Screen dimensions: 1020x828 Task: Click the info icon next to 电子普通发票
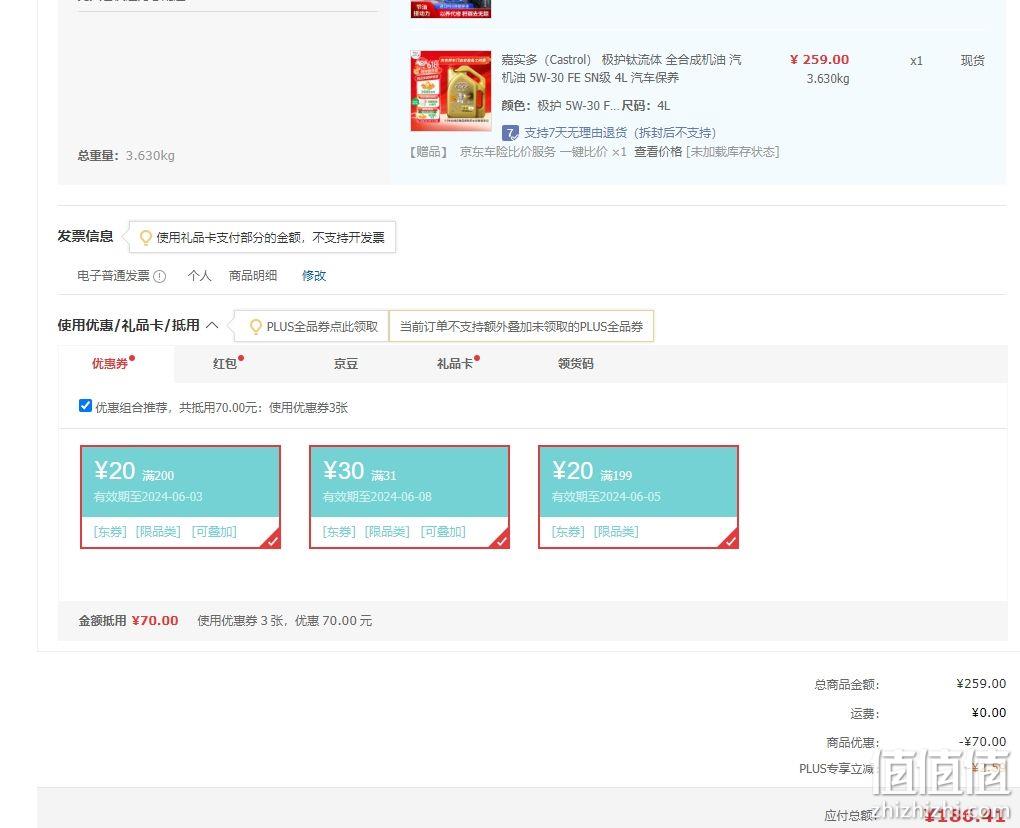click(x=159, y=276)
